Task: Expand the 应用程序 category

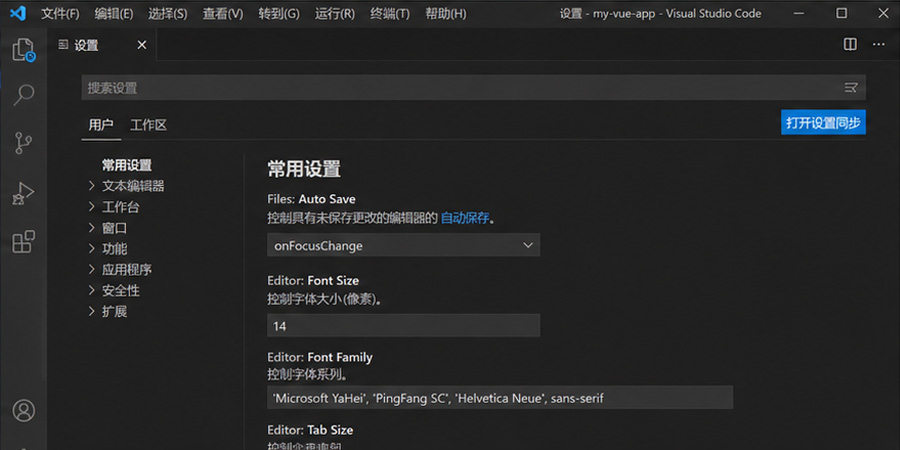Action: (x=120, y=269)
